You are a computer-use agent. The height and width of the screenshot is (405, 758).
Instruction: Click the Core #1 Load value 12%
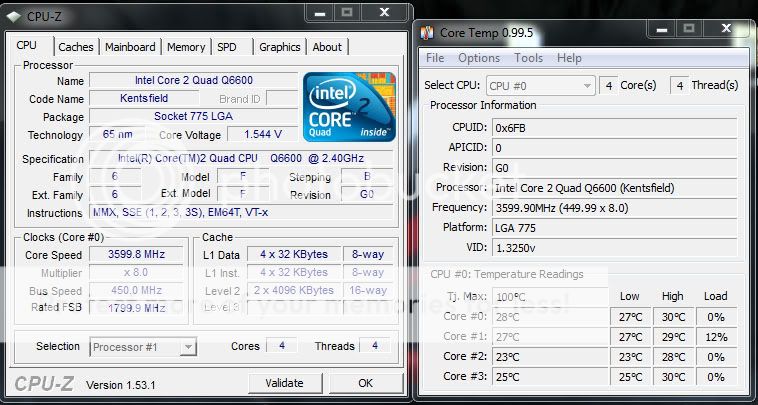(x=716, y=337)
